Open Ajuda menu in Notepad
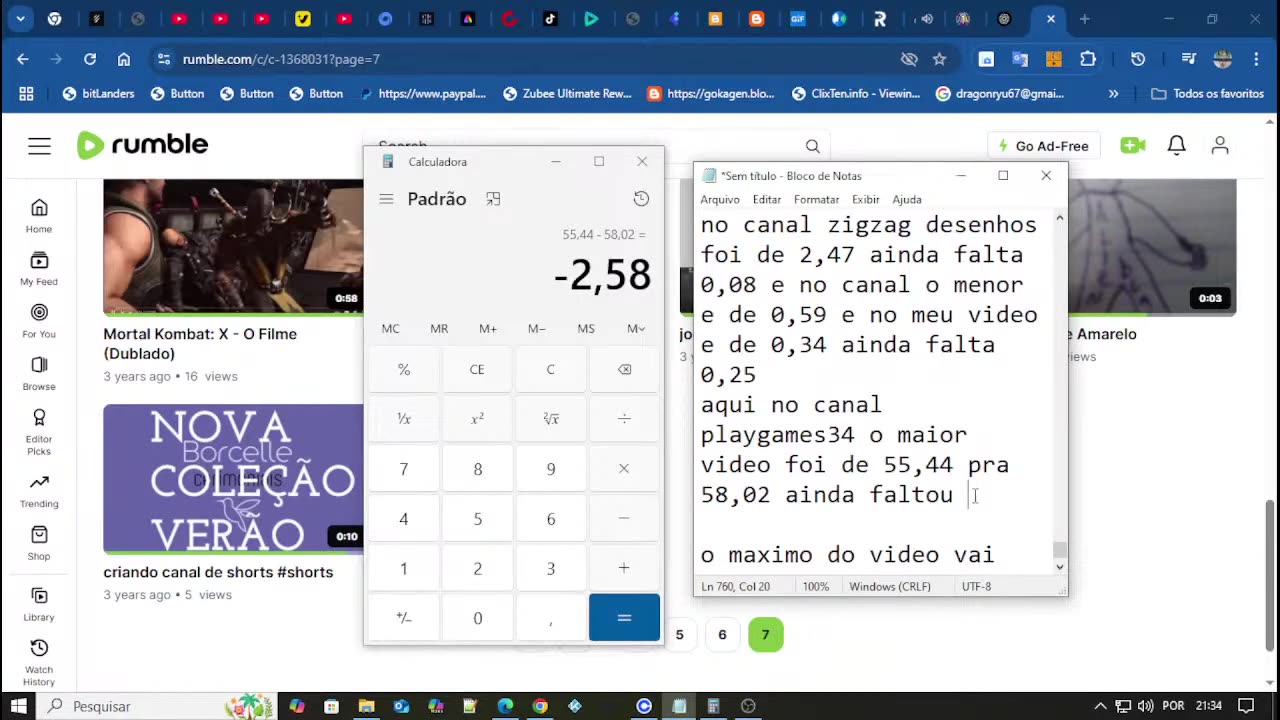 point(907,199)
